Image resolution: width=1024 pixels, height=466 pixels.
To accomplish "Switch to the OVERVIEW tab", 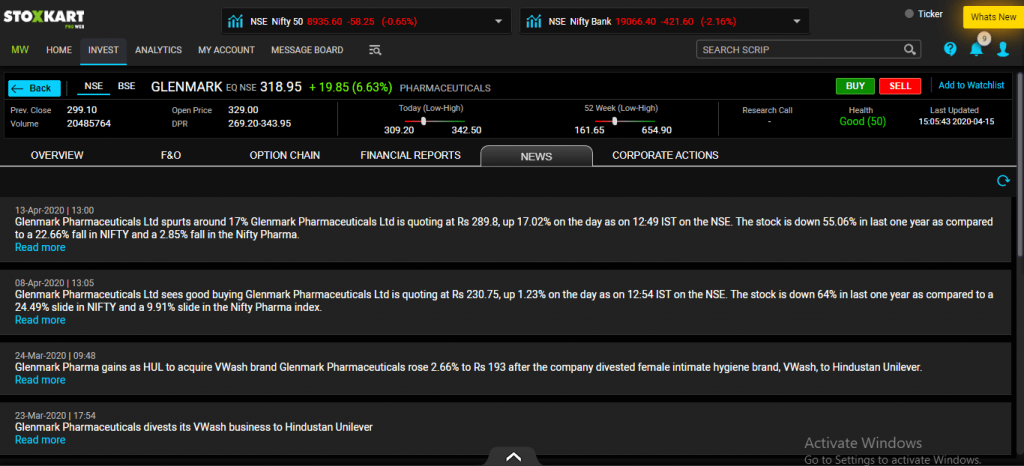I will [x=57, y=155].
